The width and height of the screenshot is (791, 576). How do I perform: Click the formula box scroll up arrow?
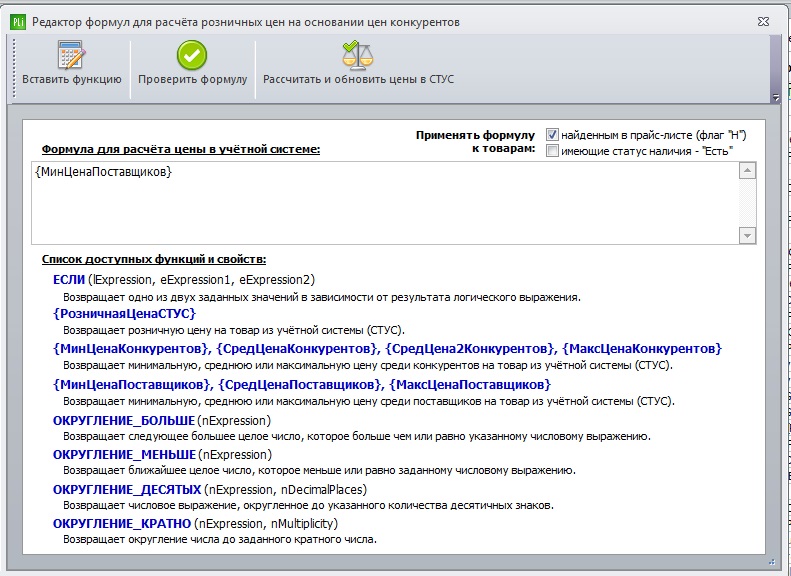747,170
